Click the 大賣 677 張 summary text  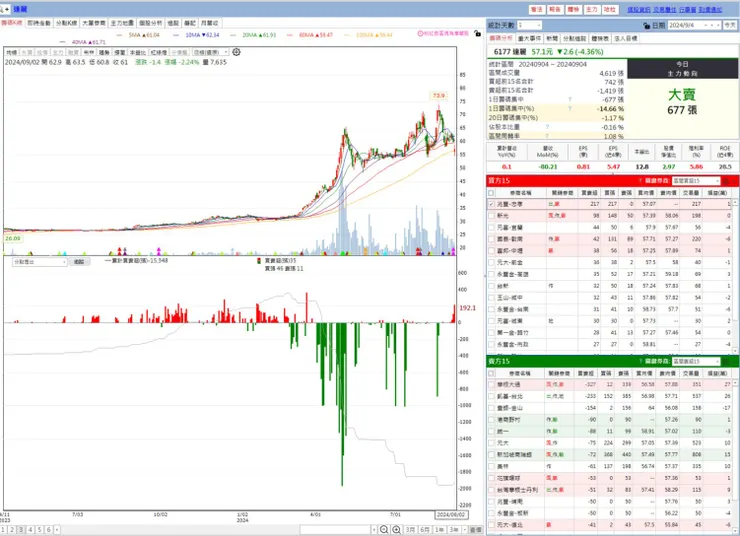pos(682,101)
